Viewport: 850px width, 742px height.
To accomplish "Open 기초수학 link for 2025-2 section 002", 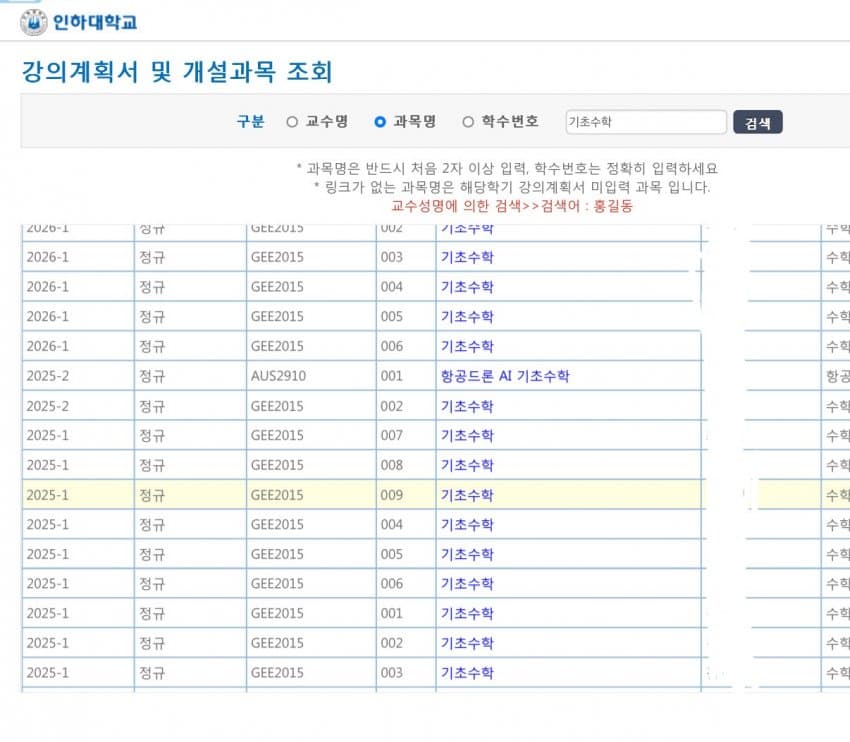I will click(467, 406).
